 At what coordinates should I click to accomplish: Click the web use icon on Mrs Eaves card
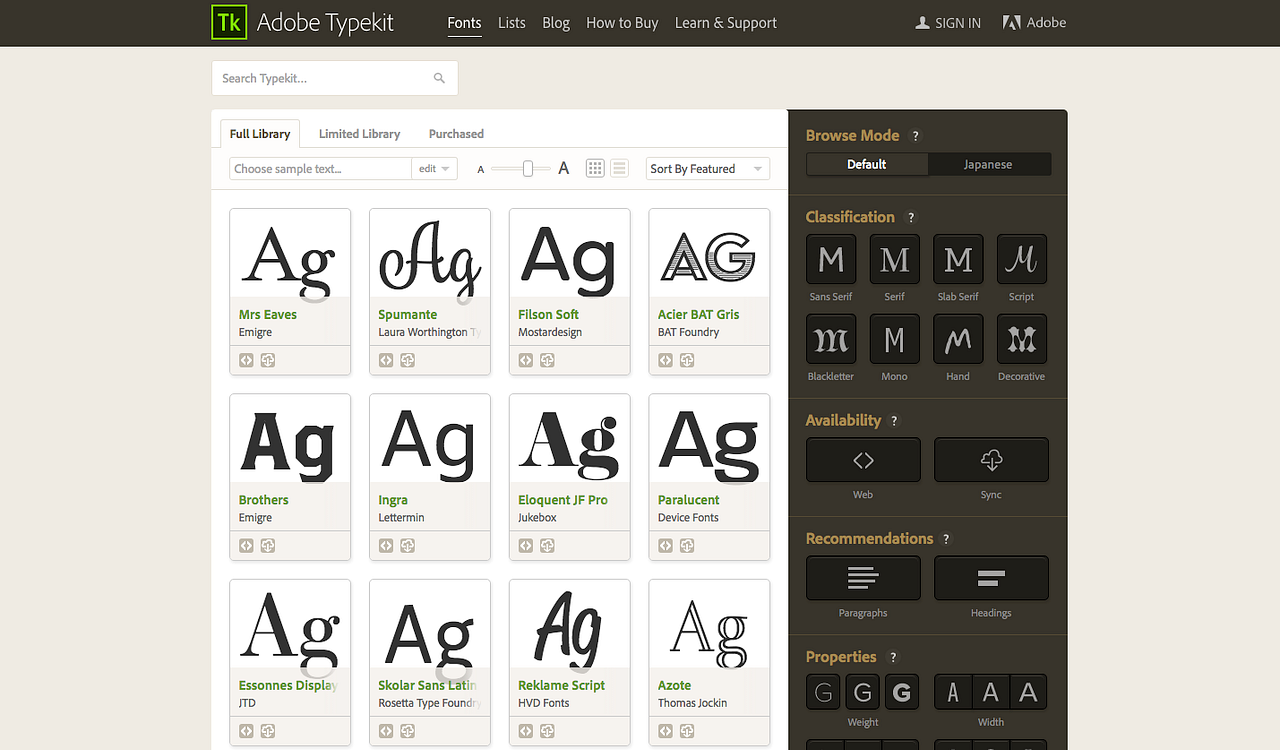[x=246, y=360]
